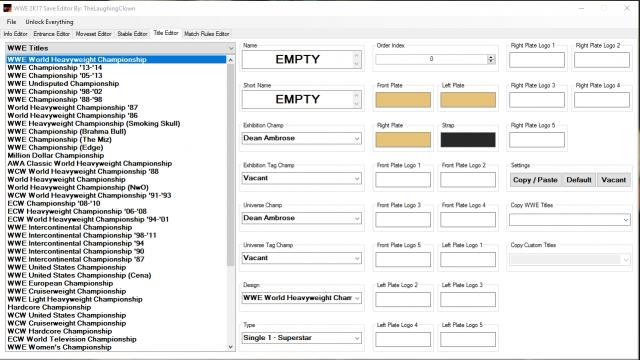The image size is (640, 360).
Task: Click the Left Plate Logo 3 field
Action: coord(468,300)
